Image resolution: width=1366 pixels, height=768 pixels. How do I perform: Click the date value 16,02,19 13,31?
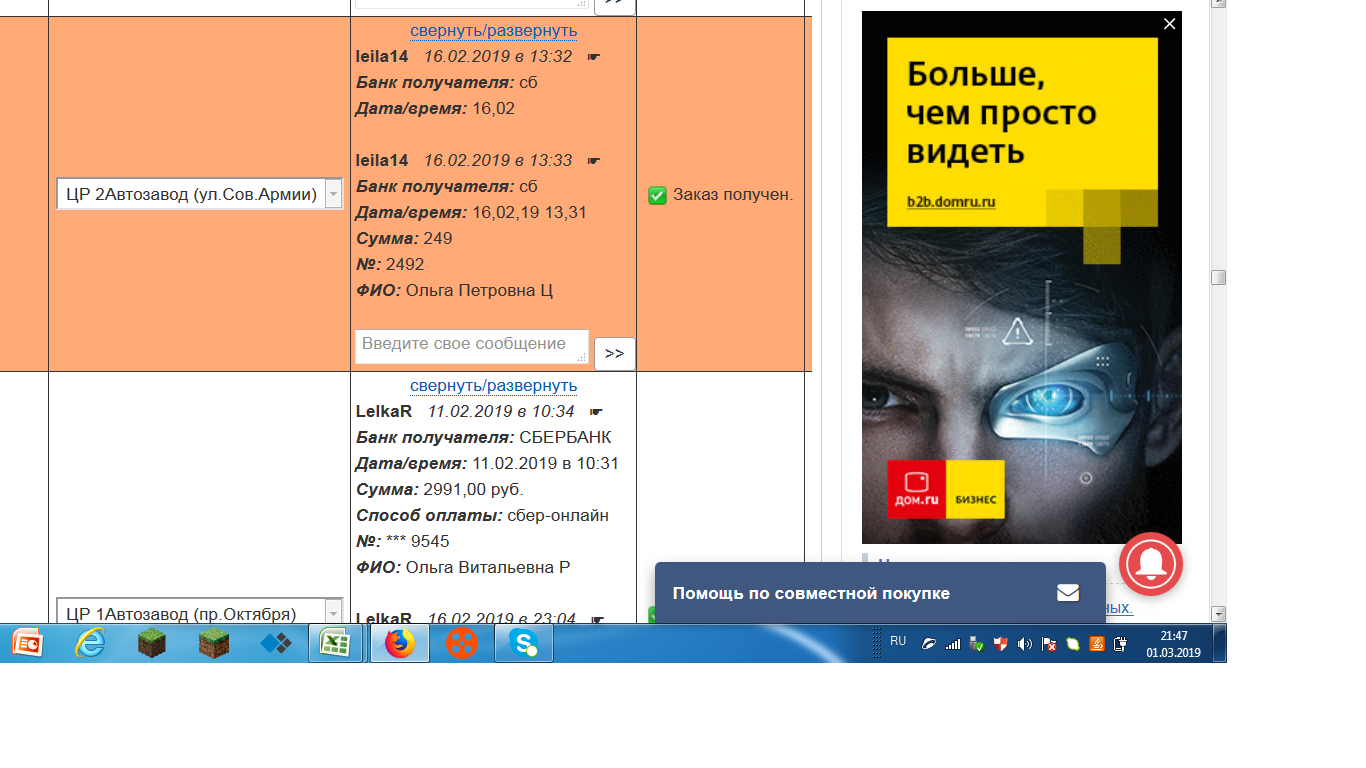[x=530, y=213]
